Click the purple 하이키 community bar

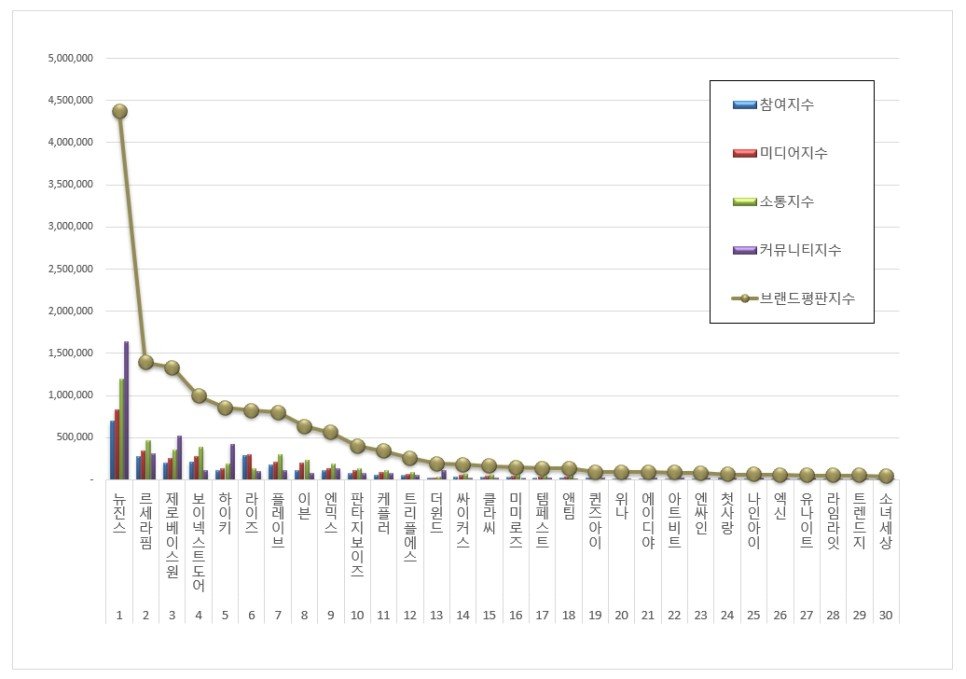tap(232, 461)
